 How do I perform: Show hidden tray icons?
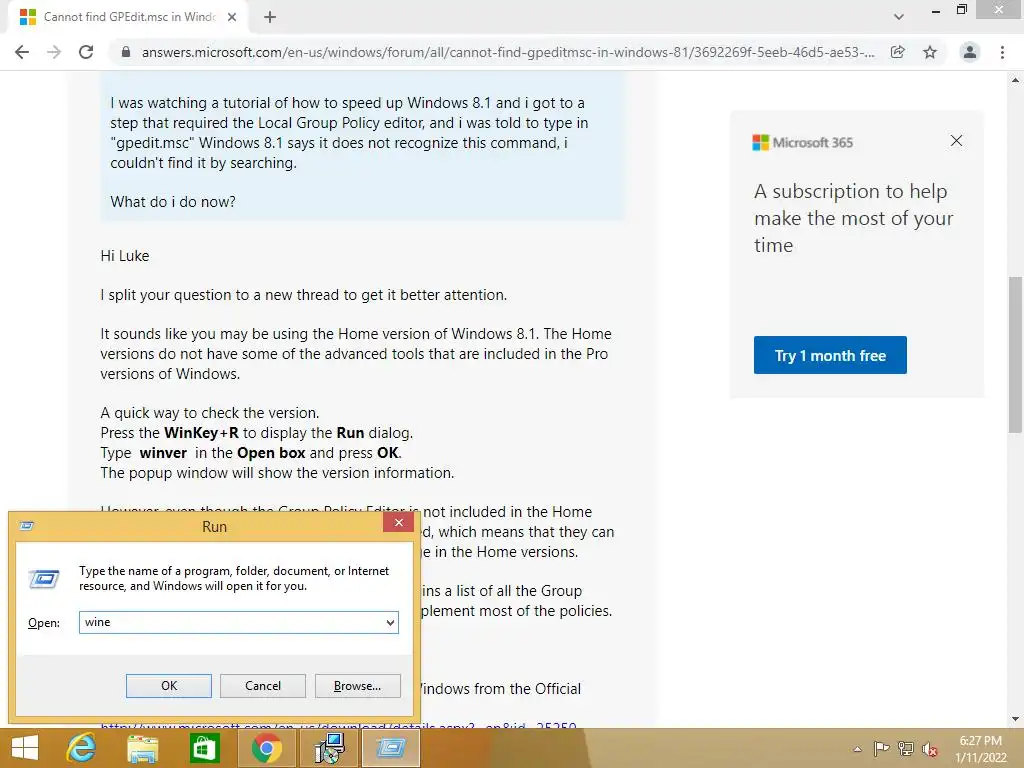tap(857, 749)
